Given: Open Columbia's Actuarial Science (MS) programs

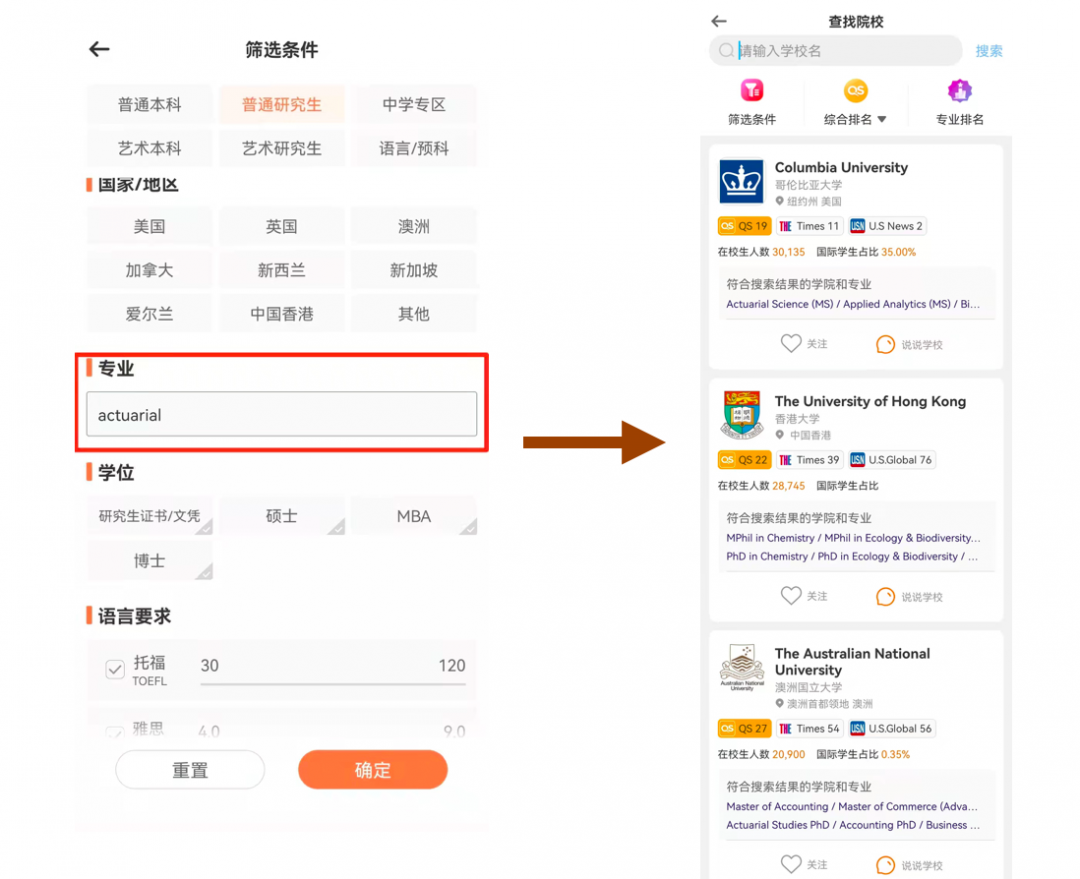Looking at the screenshot, I should (x=779, y=304).
